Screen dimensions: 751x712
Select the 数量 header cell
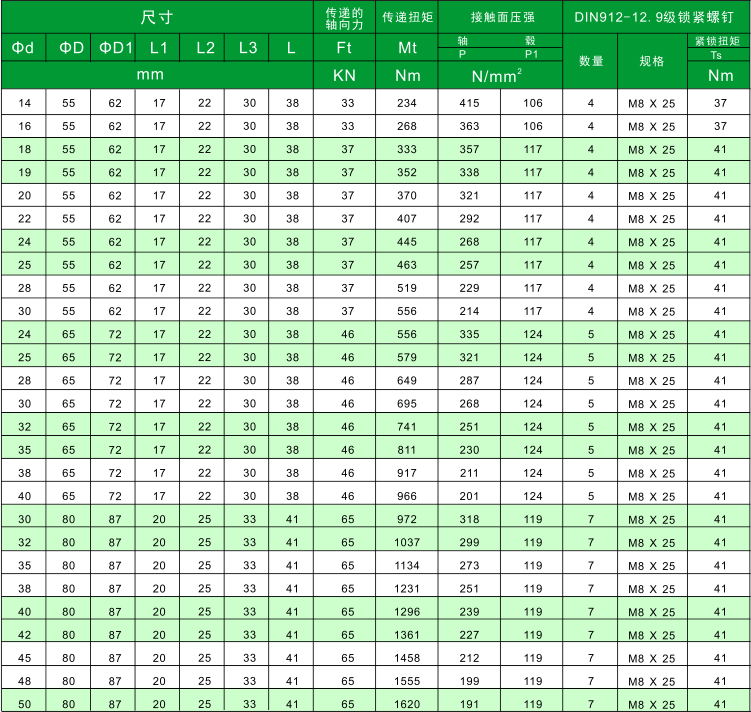(591, 61)
